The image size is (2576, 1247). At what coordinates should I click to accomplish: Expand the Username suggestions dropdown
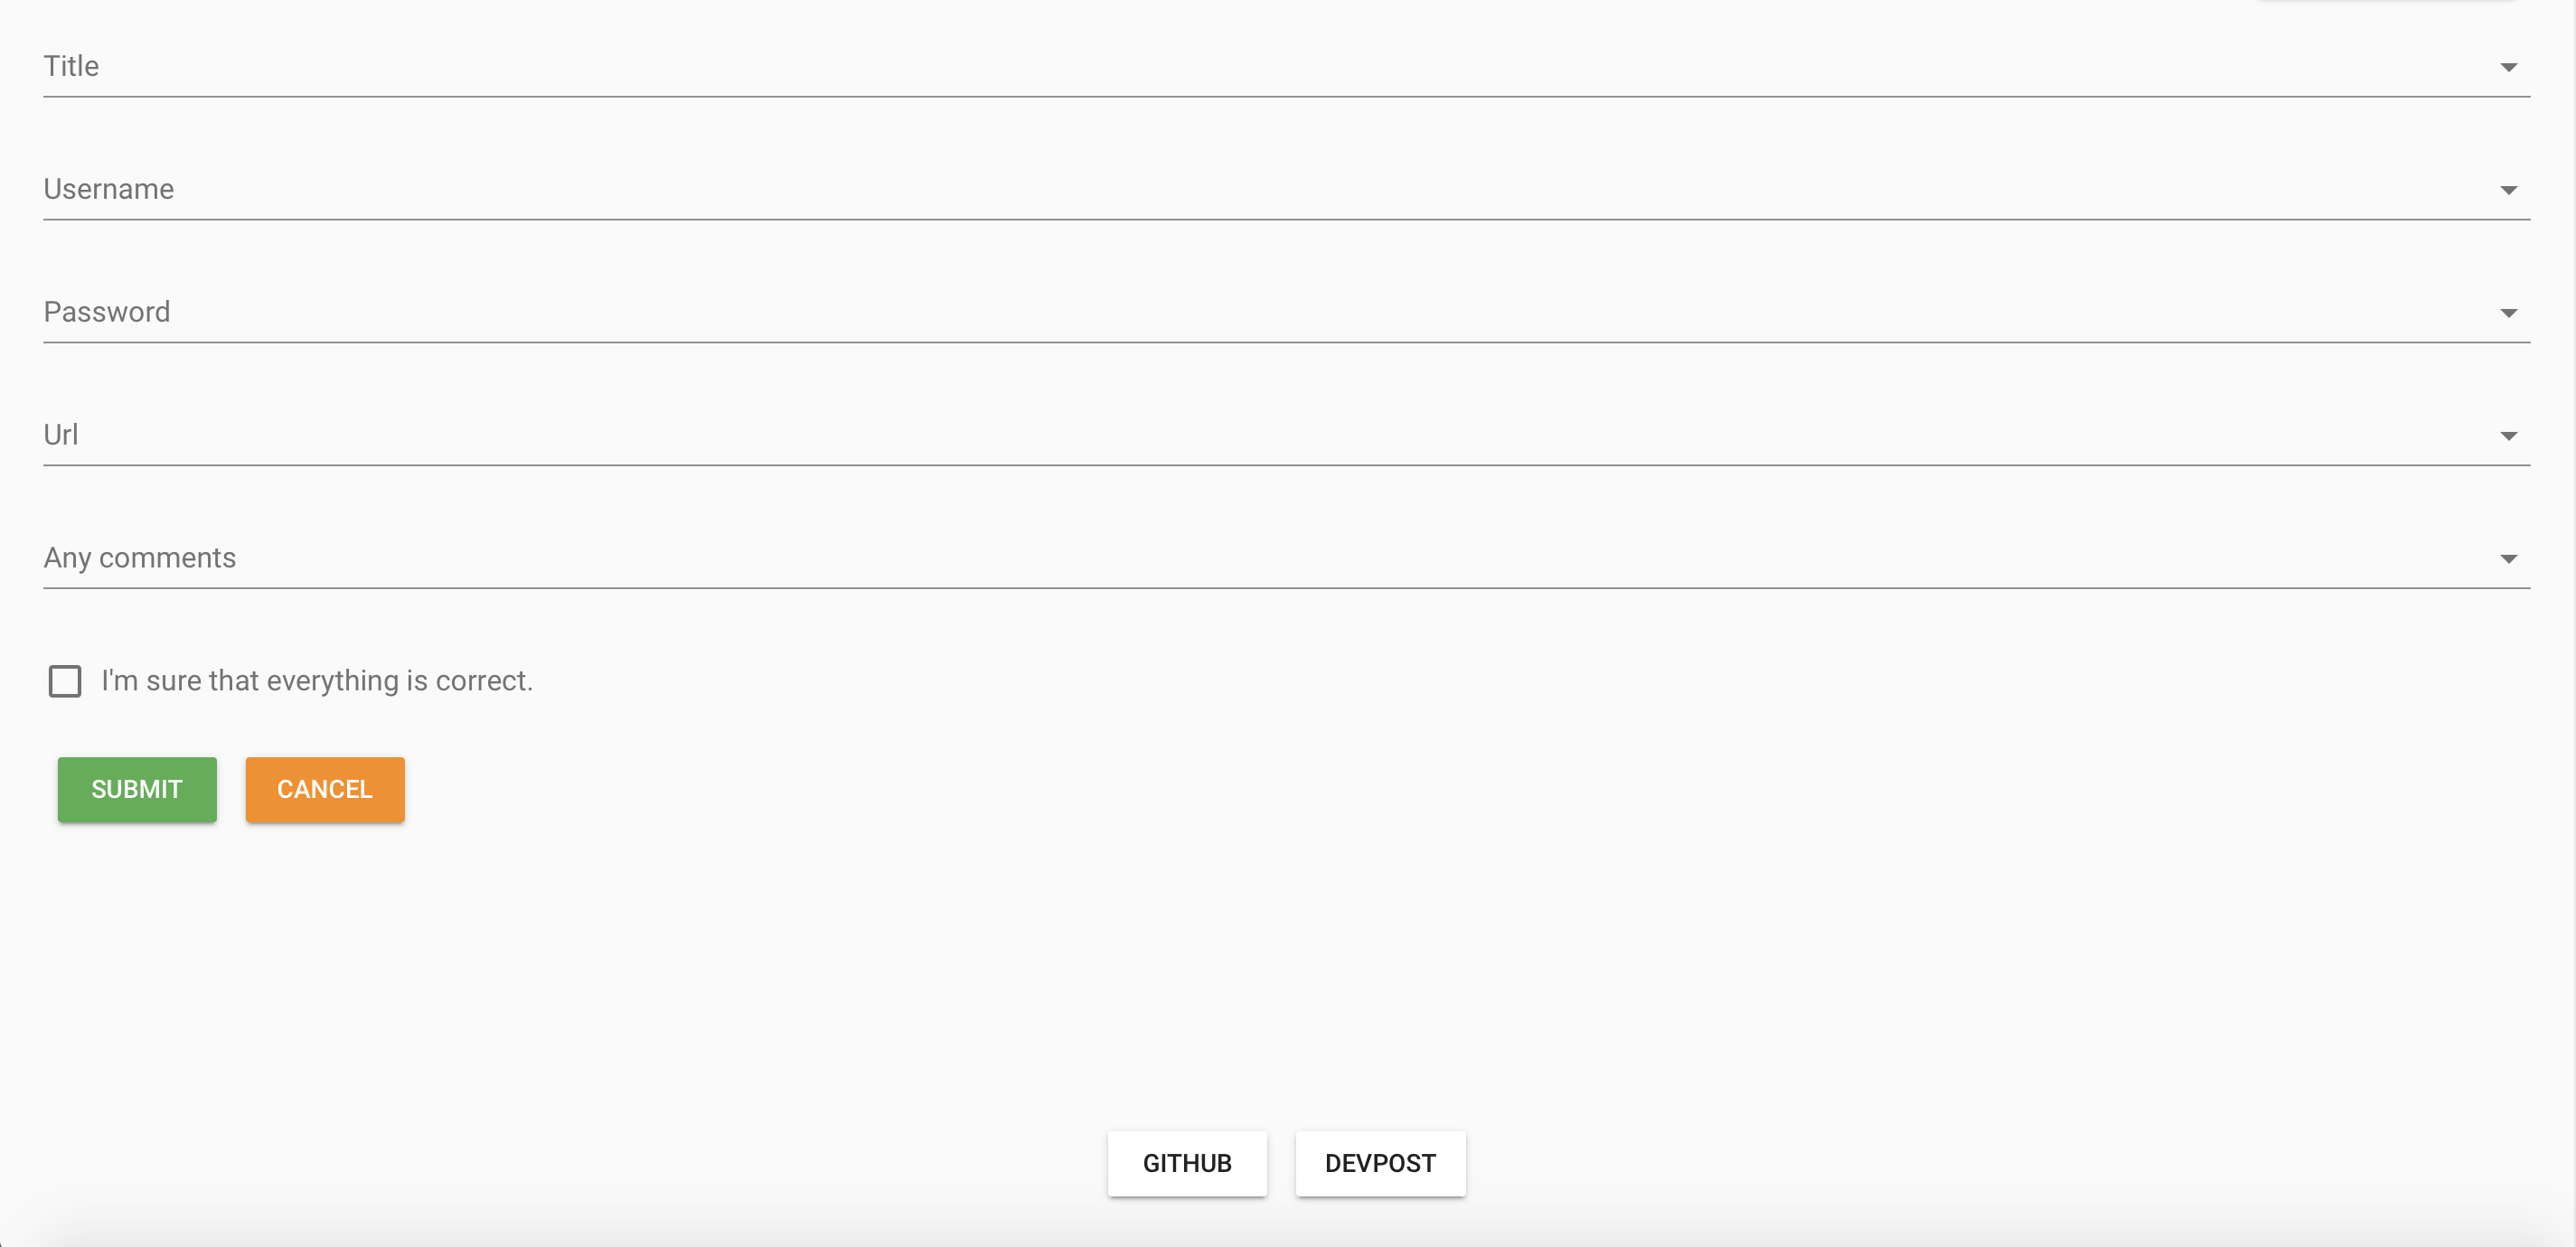pyautogui.click(x=2510, y=189)
